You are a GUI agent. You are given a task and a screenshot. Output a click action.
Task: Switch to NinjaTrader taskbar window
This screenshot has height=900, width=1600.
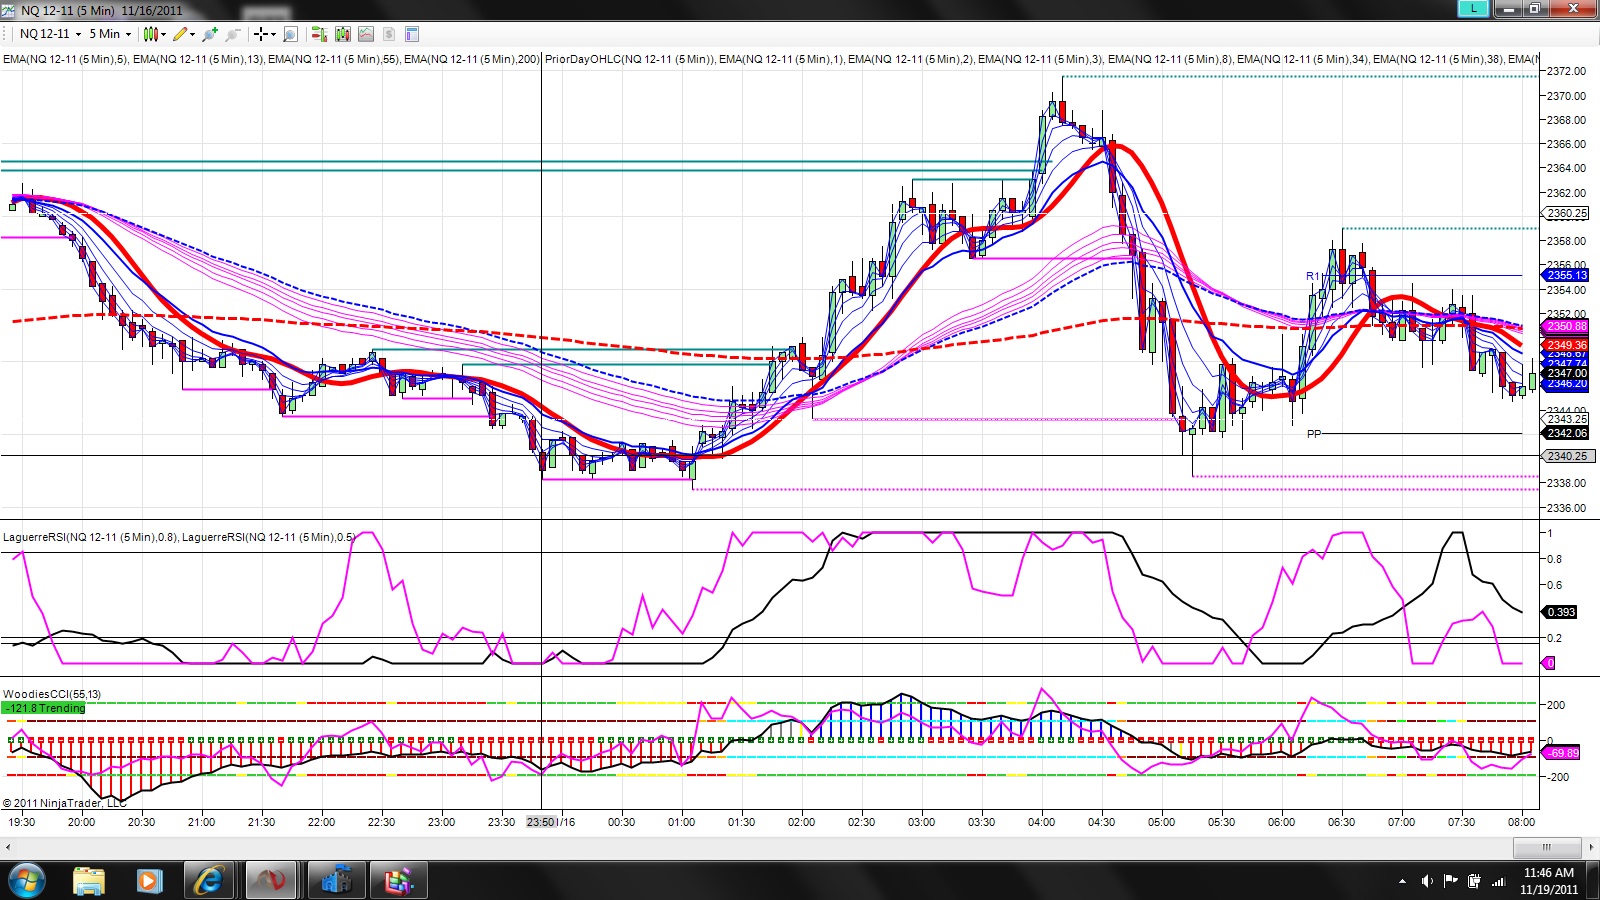click(x=270, y=881)
